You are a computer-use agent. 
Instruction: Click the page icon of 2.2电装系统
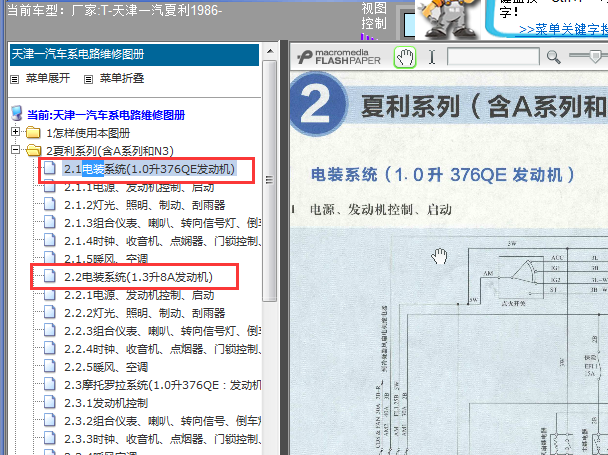pyautogui.click(x=50, y=276)
